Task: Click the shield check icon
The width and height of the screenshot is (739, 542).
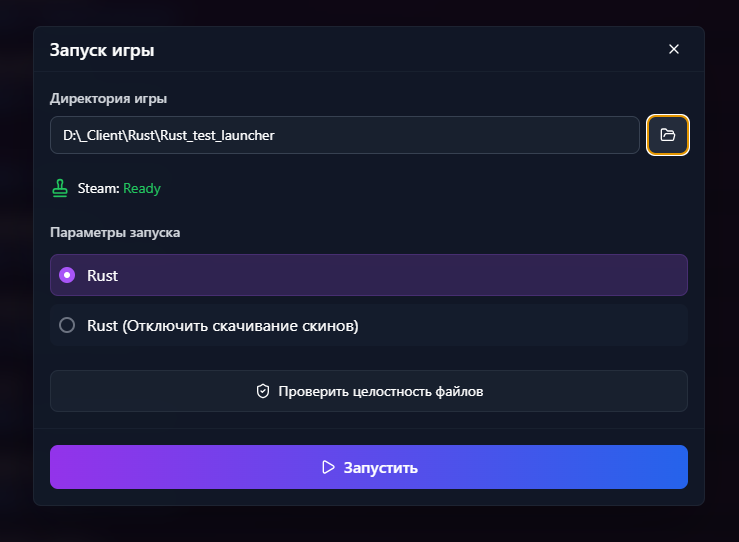Action: 263,391
